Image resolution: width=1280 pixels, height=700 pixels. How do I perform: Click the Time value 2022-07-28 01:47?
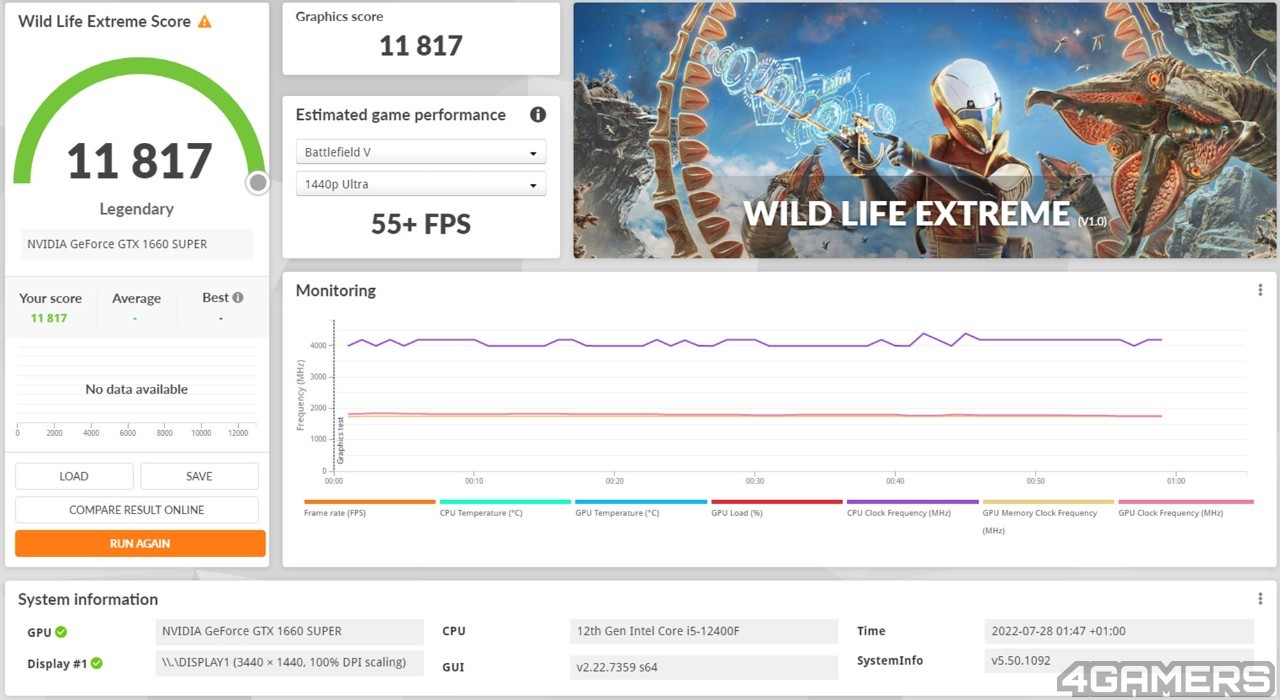pyautogui.click(x=1118, y=631)
